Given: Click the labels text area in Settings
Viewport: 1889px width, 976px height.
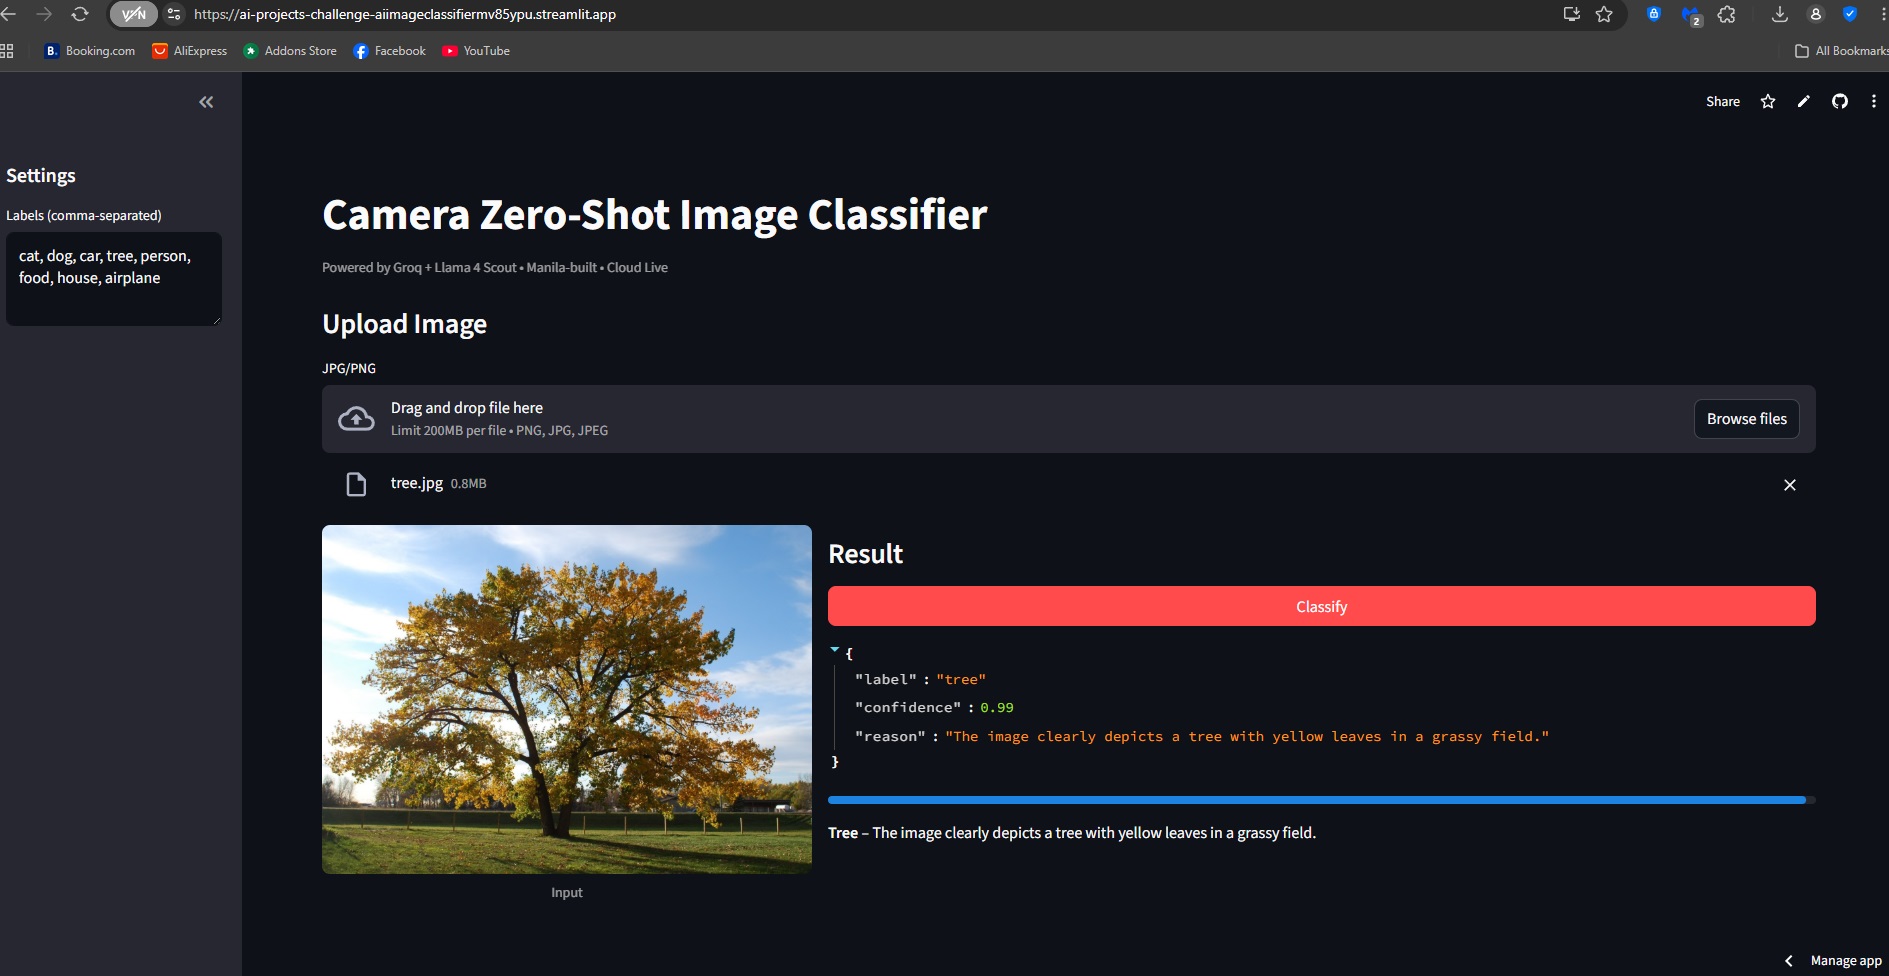Looking at the screenshot, I should tap(114, 279).
